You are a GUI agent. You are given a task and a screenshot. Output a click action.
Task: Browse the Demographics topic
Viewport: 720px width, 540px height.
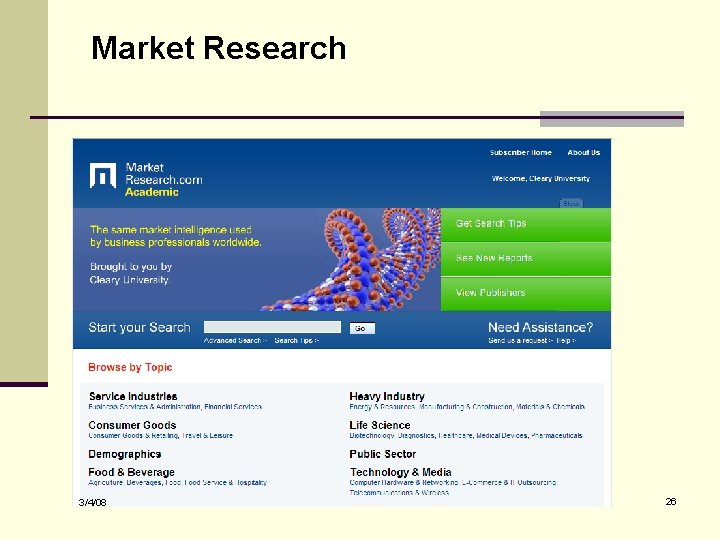(x=124, y=454)
